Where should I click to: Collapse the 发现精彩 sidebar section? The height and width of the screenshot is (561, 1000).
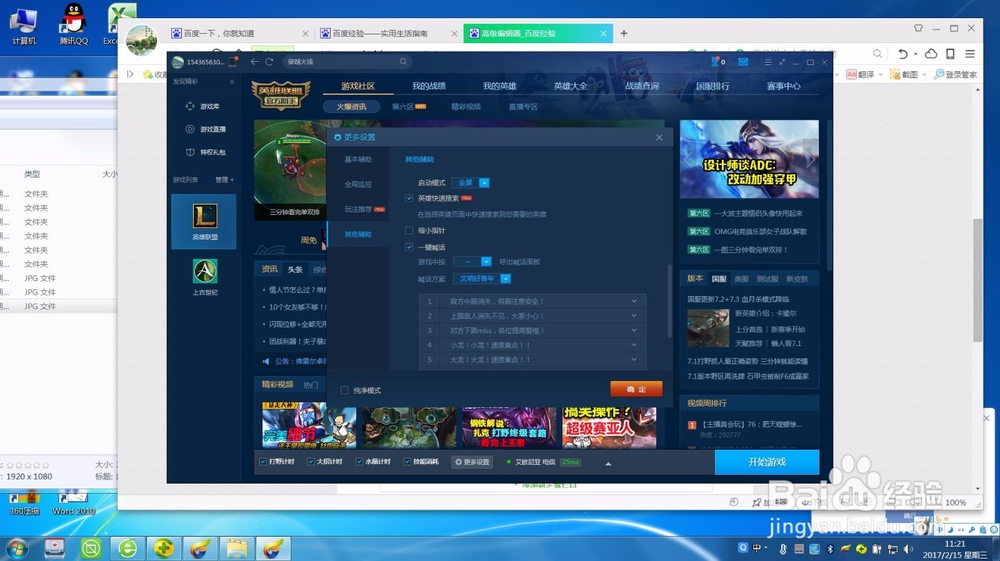232,82
